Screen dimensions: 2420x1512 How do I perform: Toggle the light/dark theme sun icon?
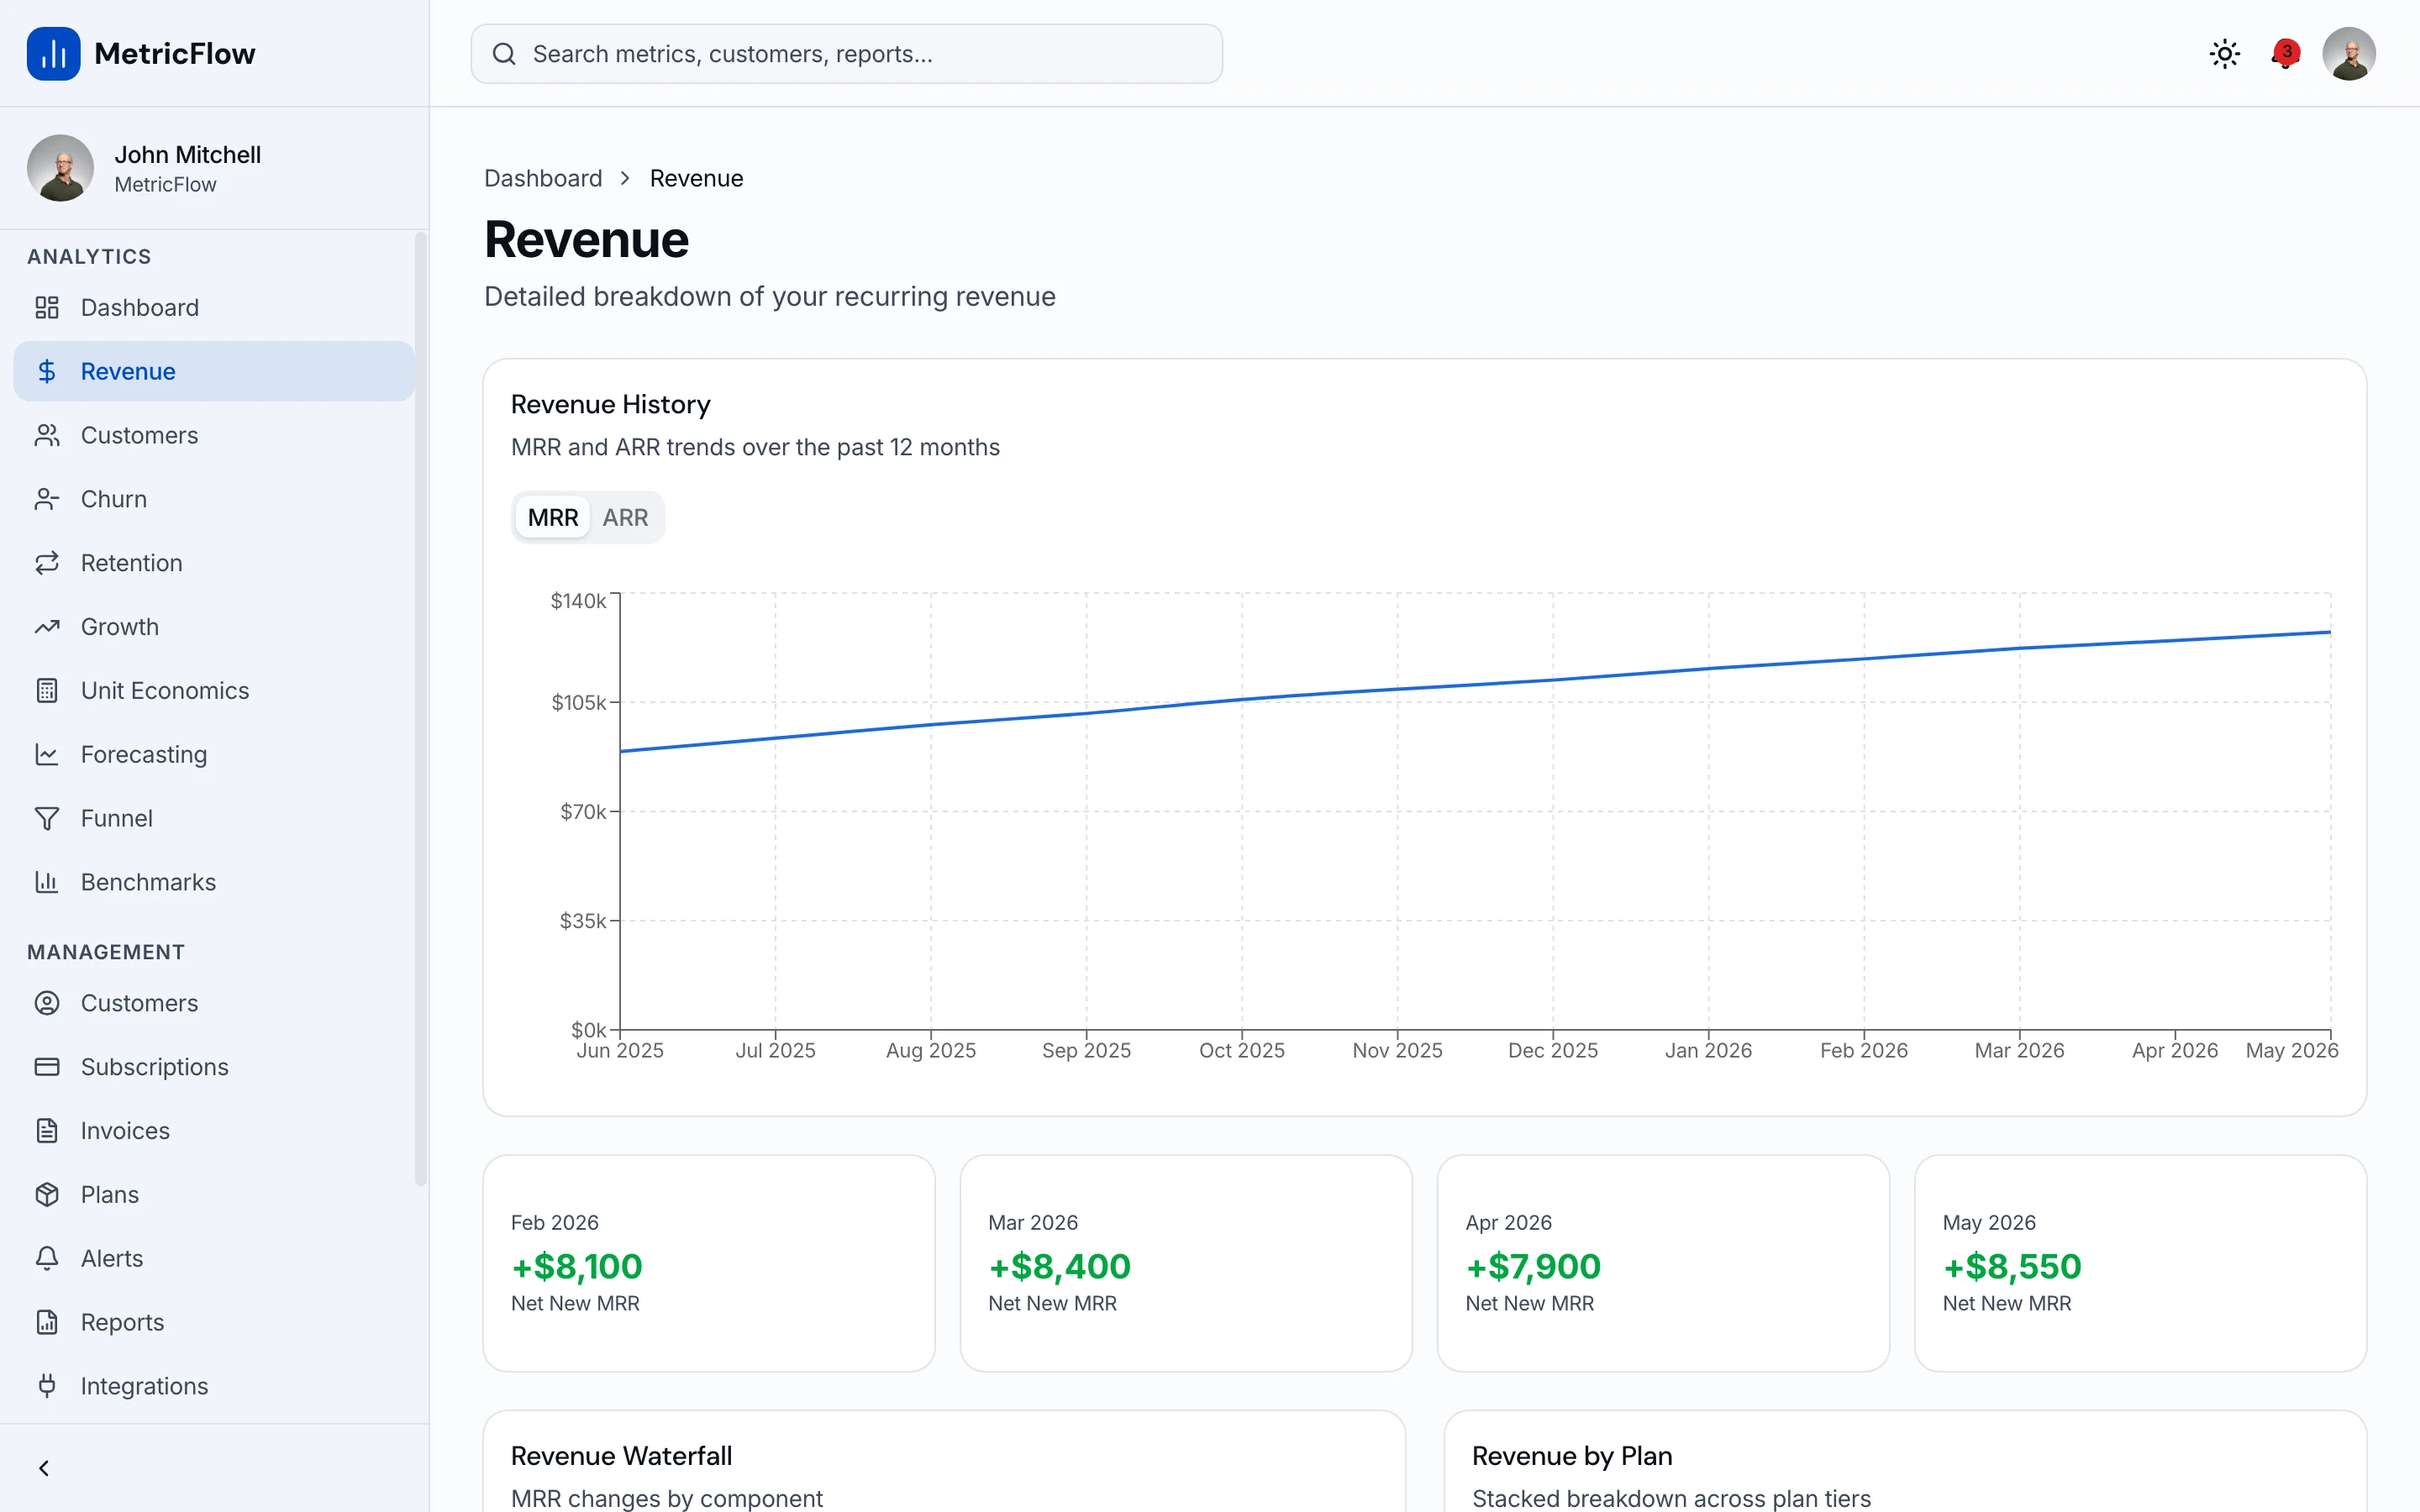click(x=2224, y=53)
